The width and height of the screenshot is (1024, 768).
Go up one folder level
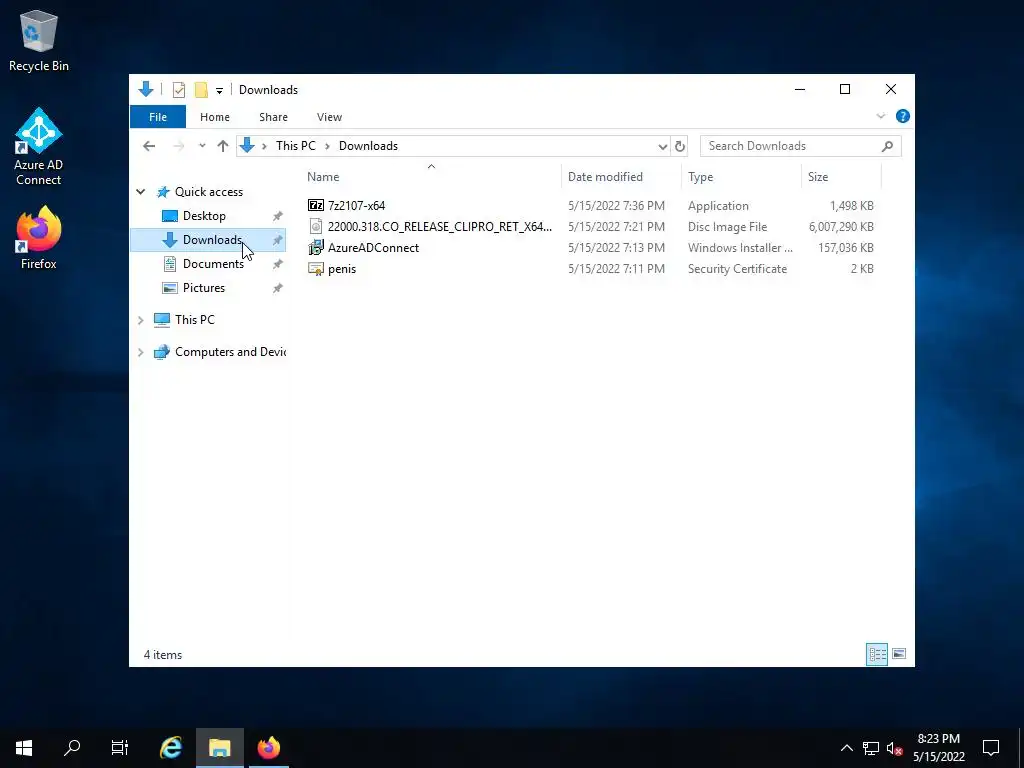coord(223,146)
